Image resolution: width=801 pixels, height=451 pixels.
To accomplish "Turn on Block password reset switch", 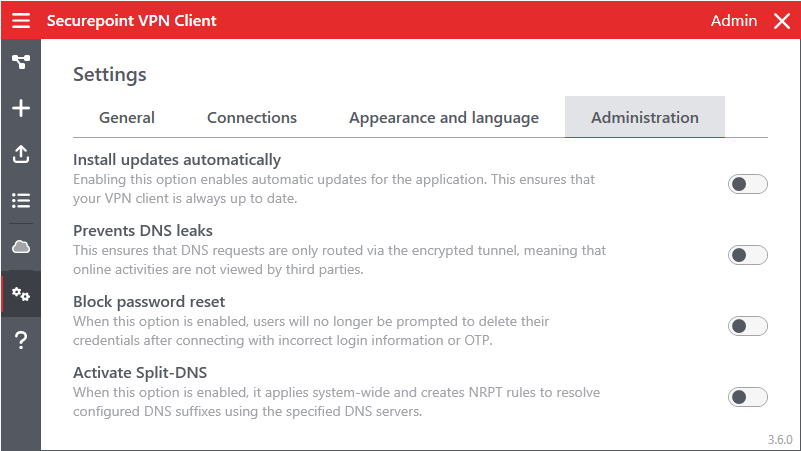I will pyautogui.click(x=748, y=326).
